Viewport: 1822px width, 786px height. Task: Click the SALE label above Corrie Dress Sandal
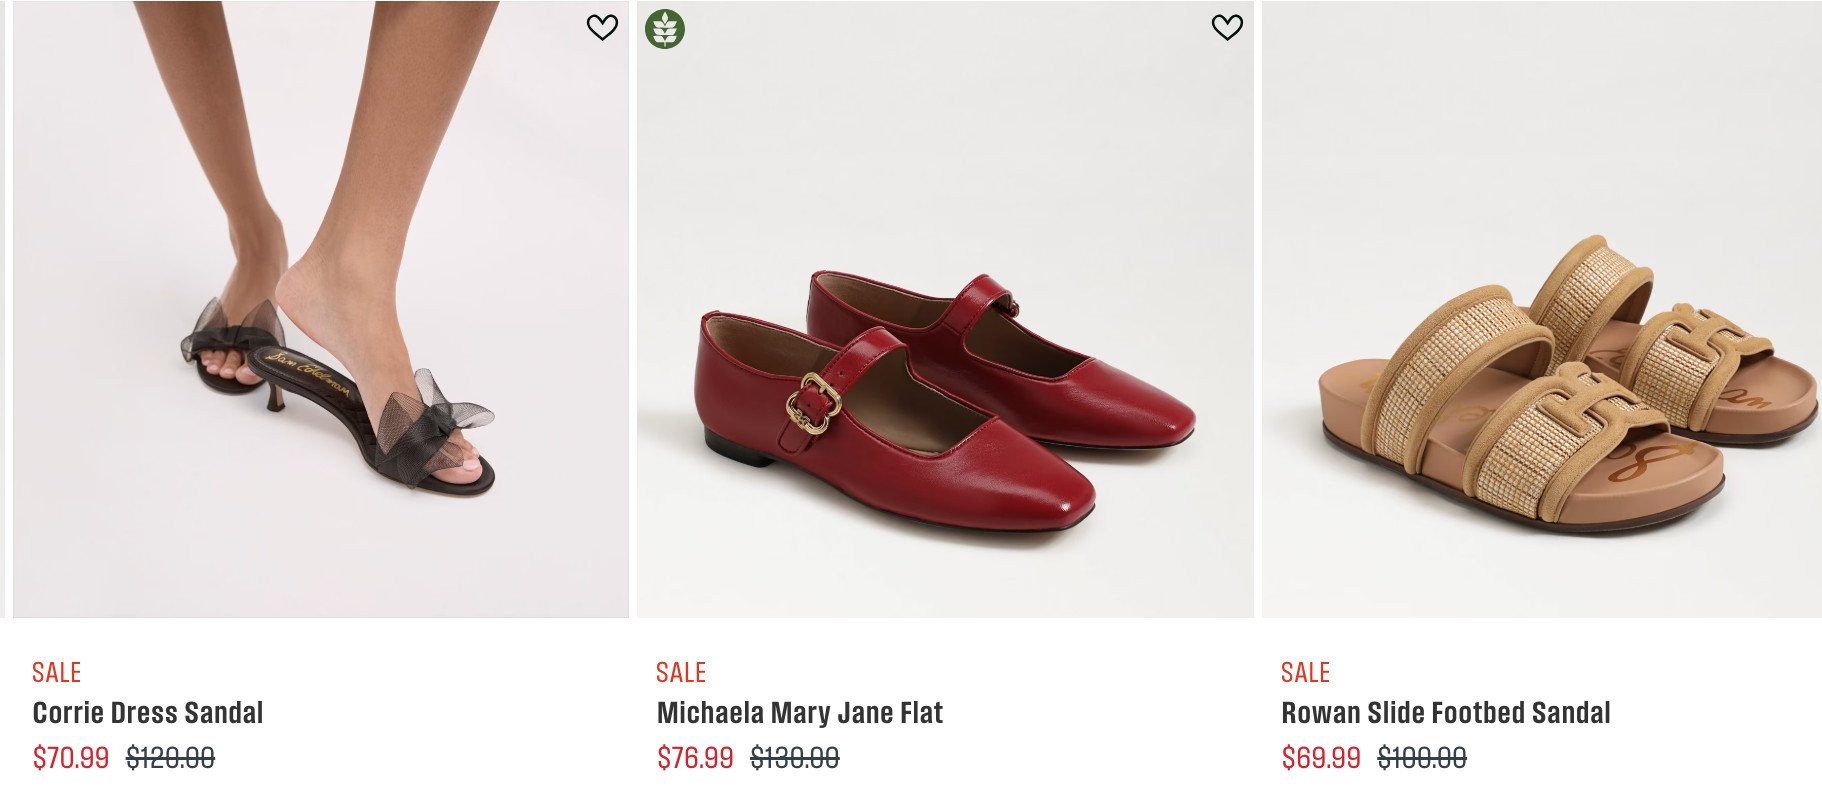pos(56,672)
